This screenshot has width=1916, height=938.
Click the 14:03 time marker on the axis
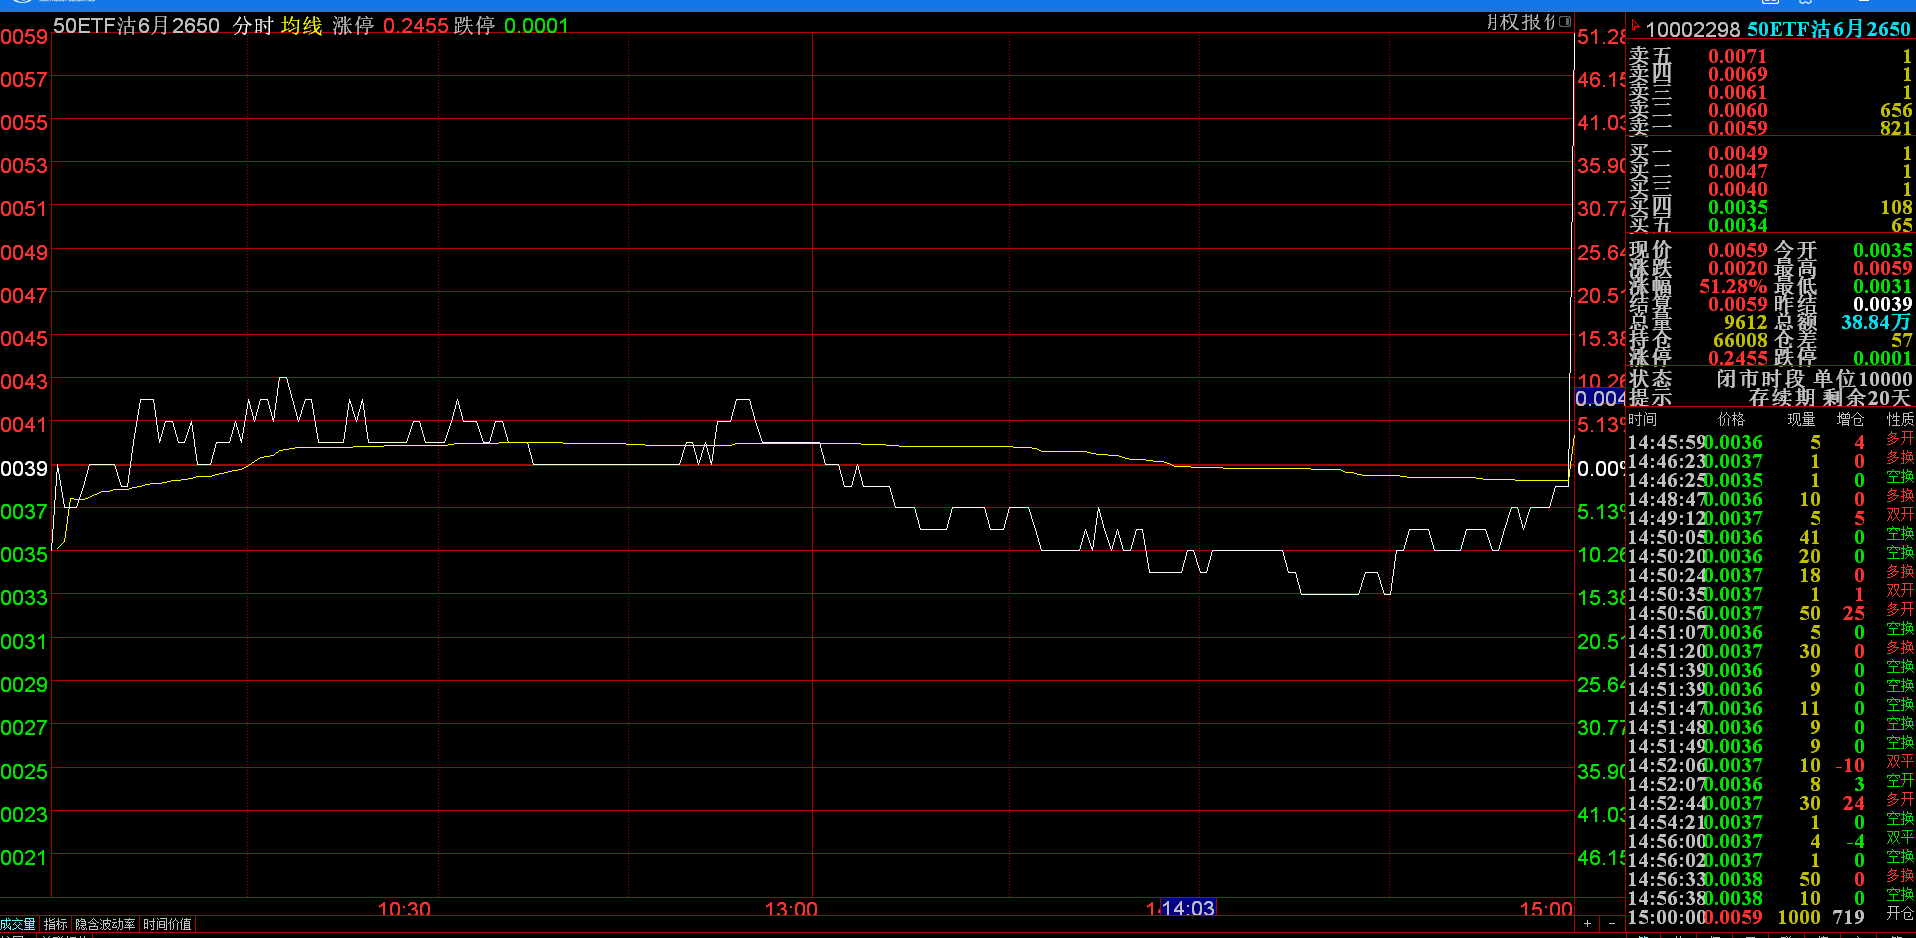[1188, 908]
